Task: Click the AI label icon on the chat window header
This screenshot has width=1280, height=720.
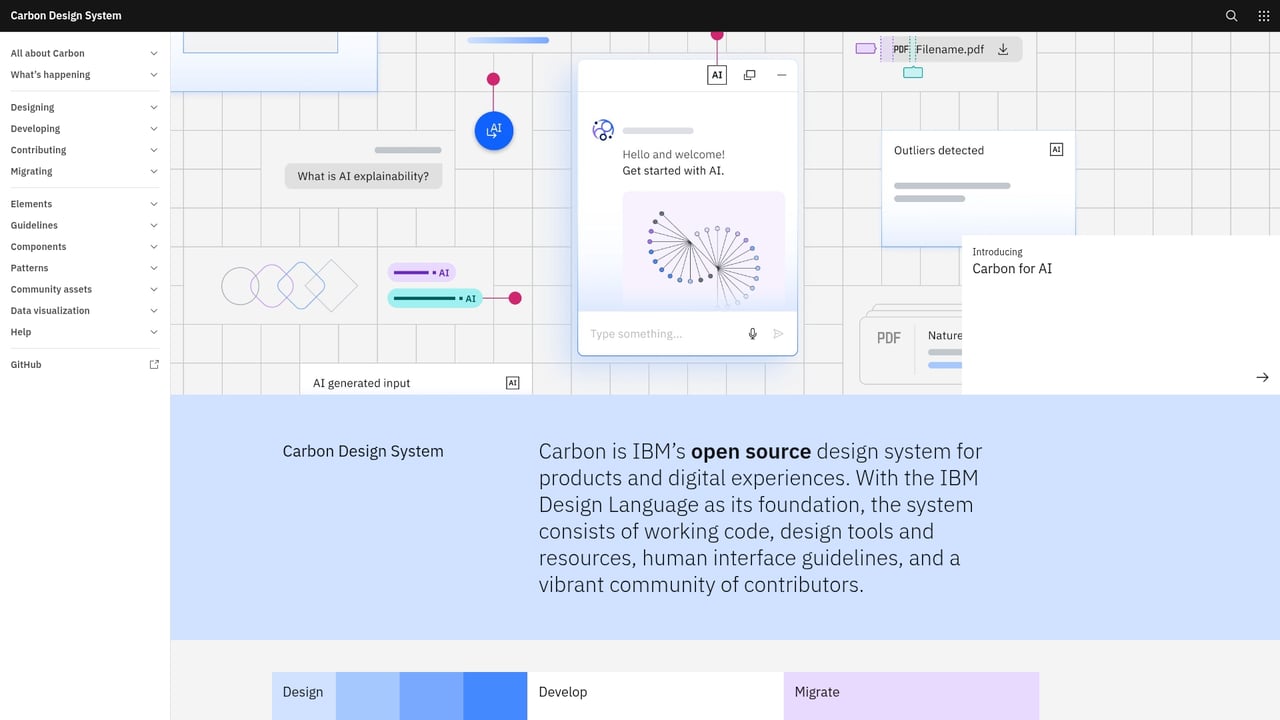Action: 717,74
